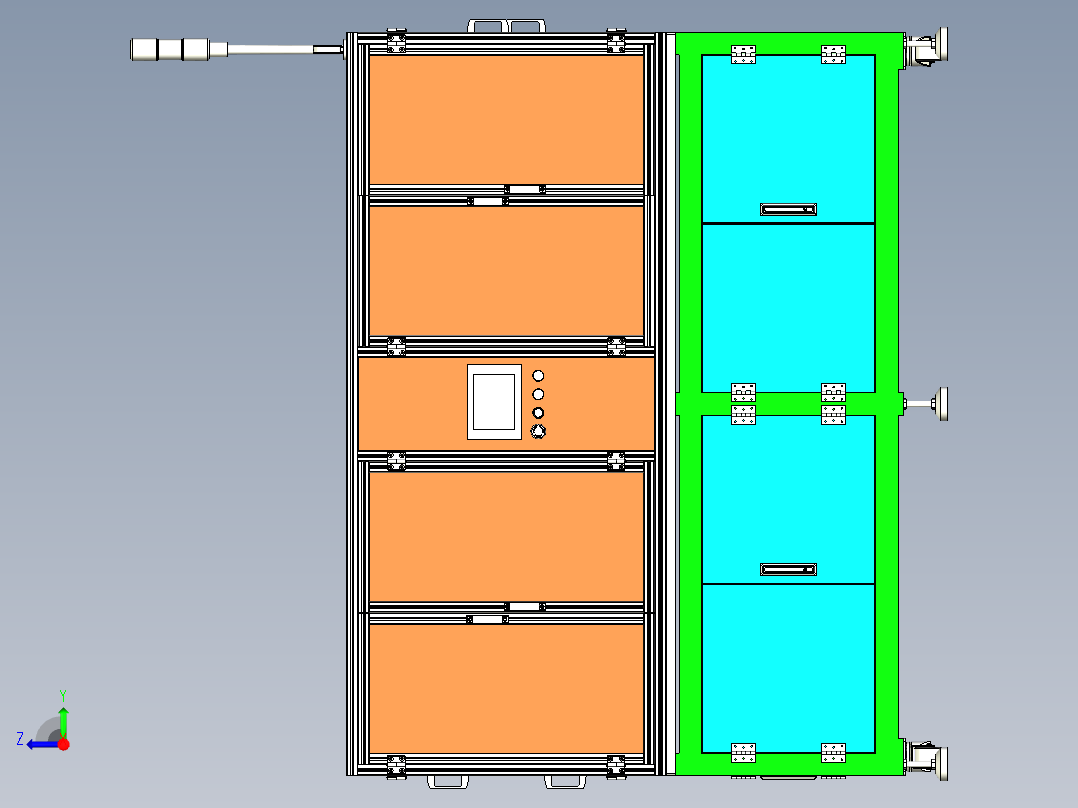Click the red origin sphere of the triad
This screenshot has height=808, width=1078.
(63, 744)
